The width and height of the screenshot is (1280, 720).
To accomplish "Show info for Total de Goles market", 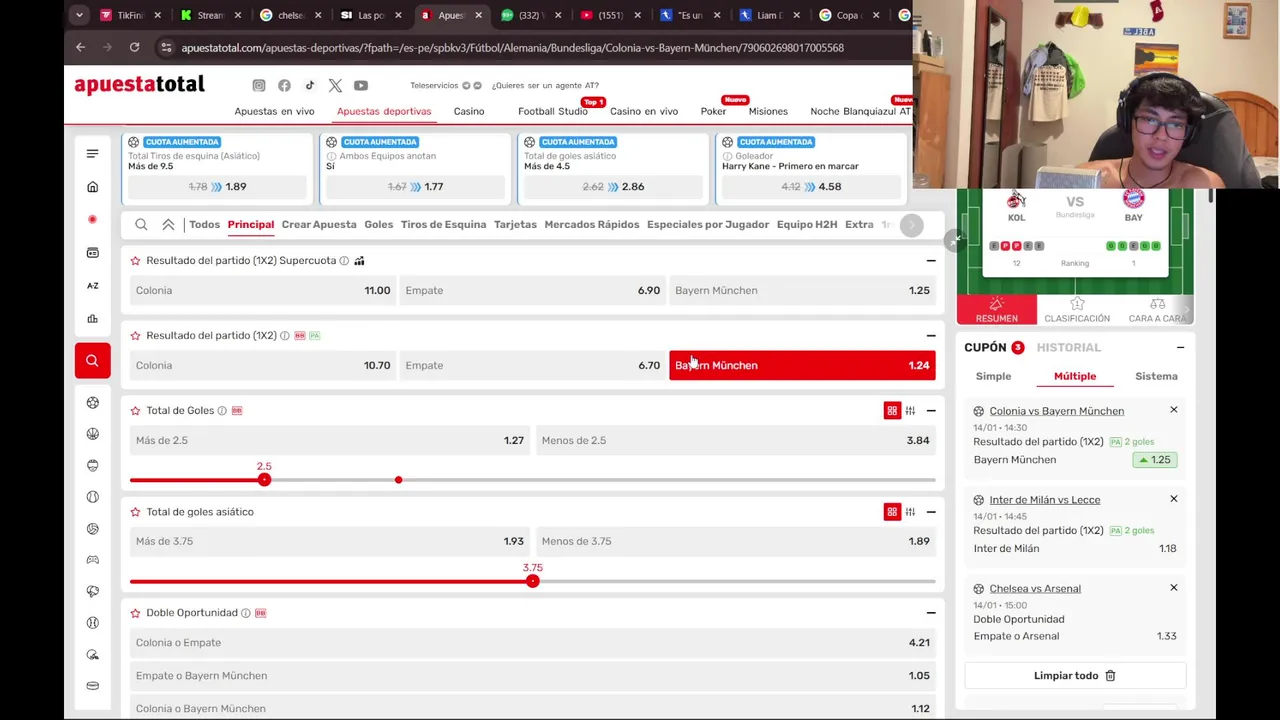I will pyautogui.click(x=222, y=411).
